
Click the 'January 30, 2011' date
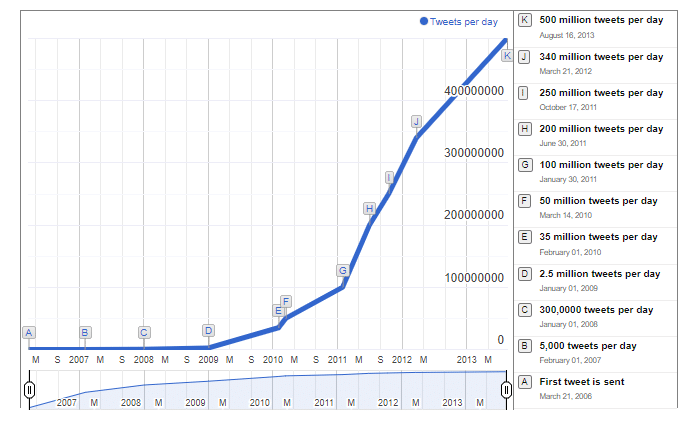[x=568, y=179]
